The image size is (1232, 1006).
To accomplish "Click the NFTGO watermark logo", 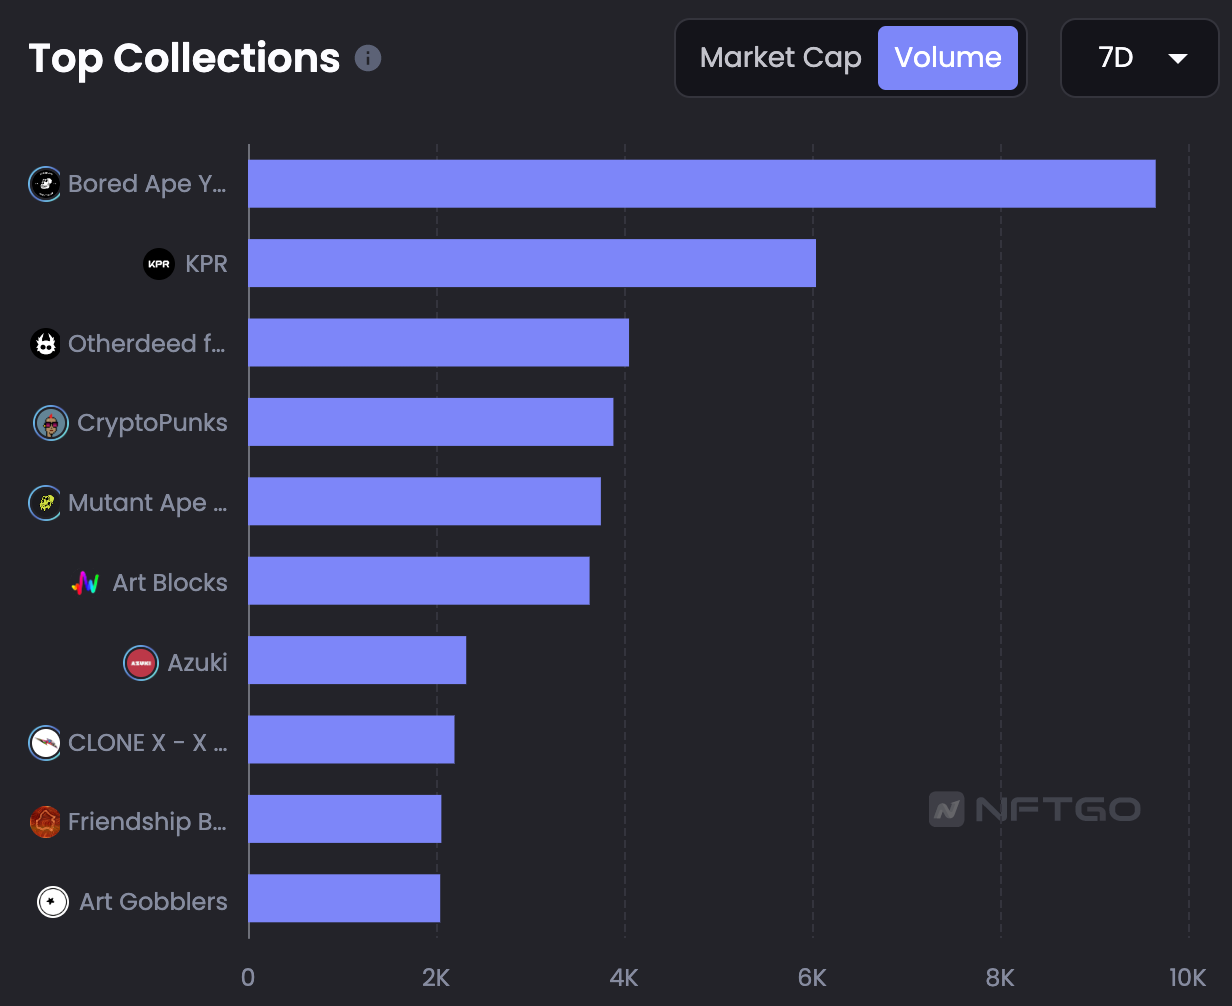I will (x=1034, y=809).
